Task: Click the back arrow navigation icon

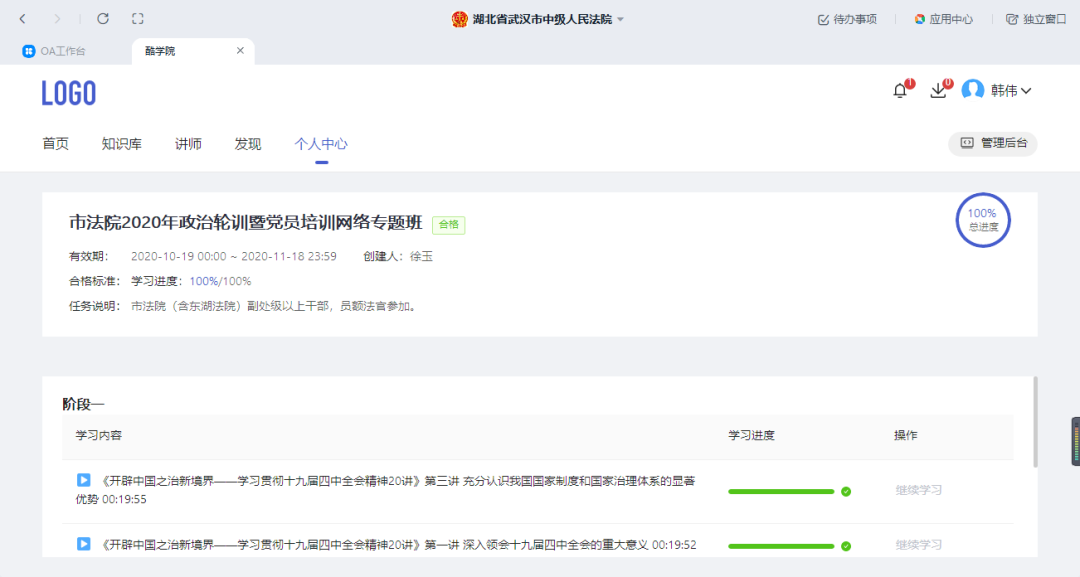Action: [22, 18]
